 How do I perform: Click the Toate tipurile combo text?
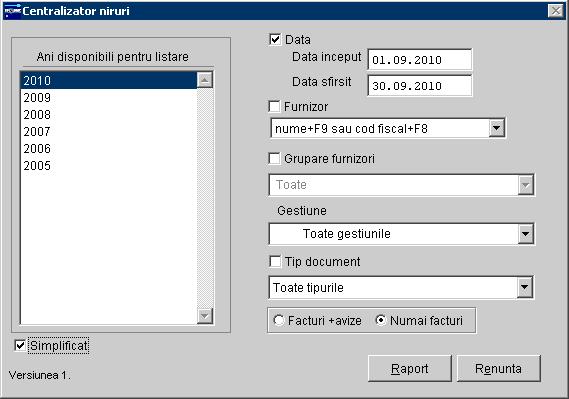click(308, 288)
